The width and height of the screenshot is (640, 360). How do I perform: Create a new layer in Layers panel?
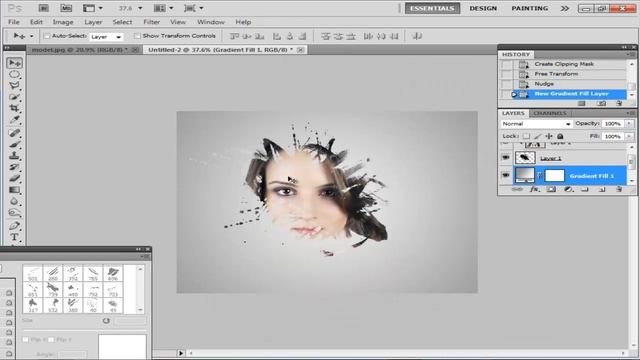602,189
